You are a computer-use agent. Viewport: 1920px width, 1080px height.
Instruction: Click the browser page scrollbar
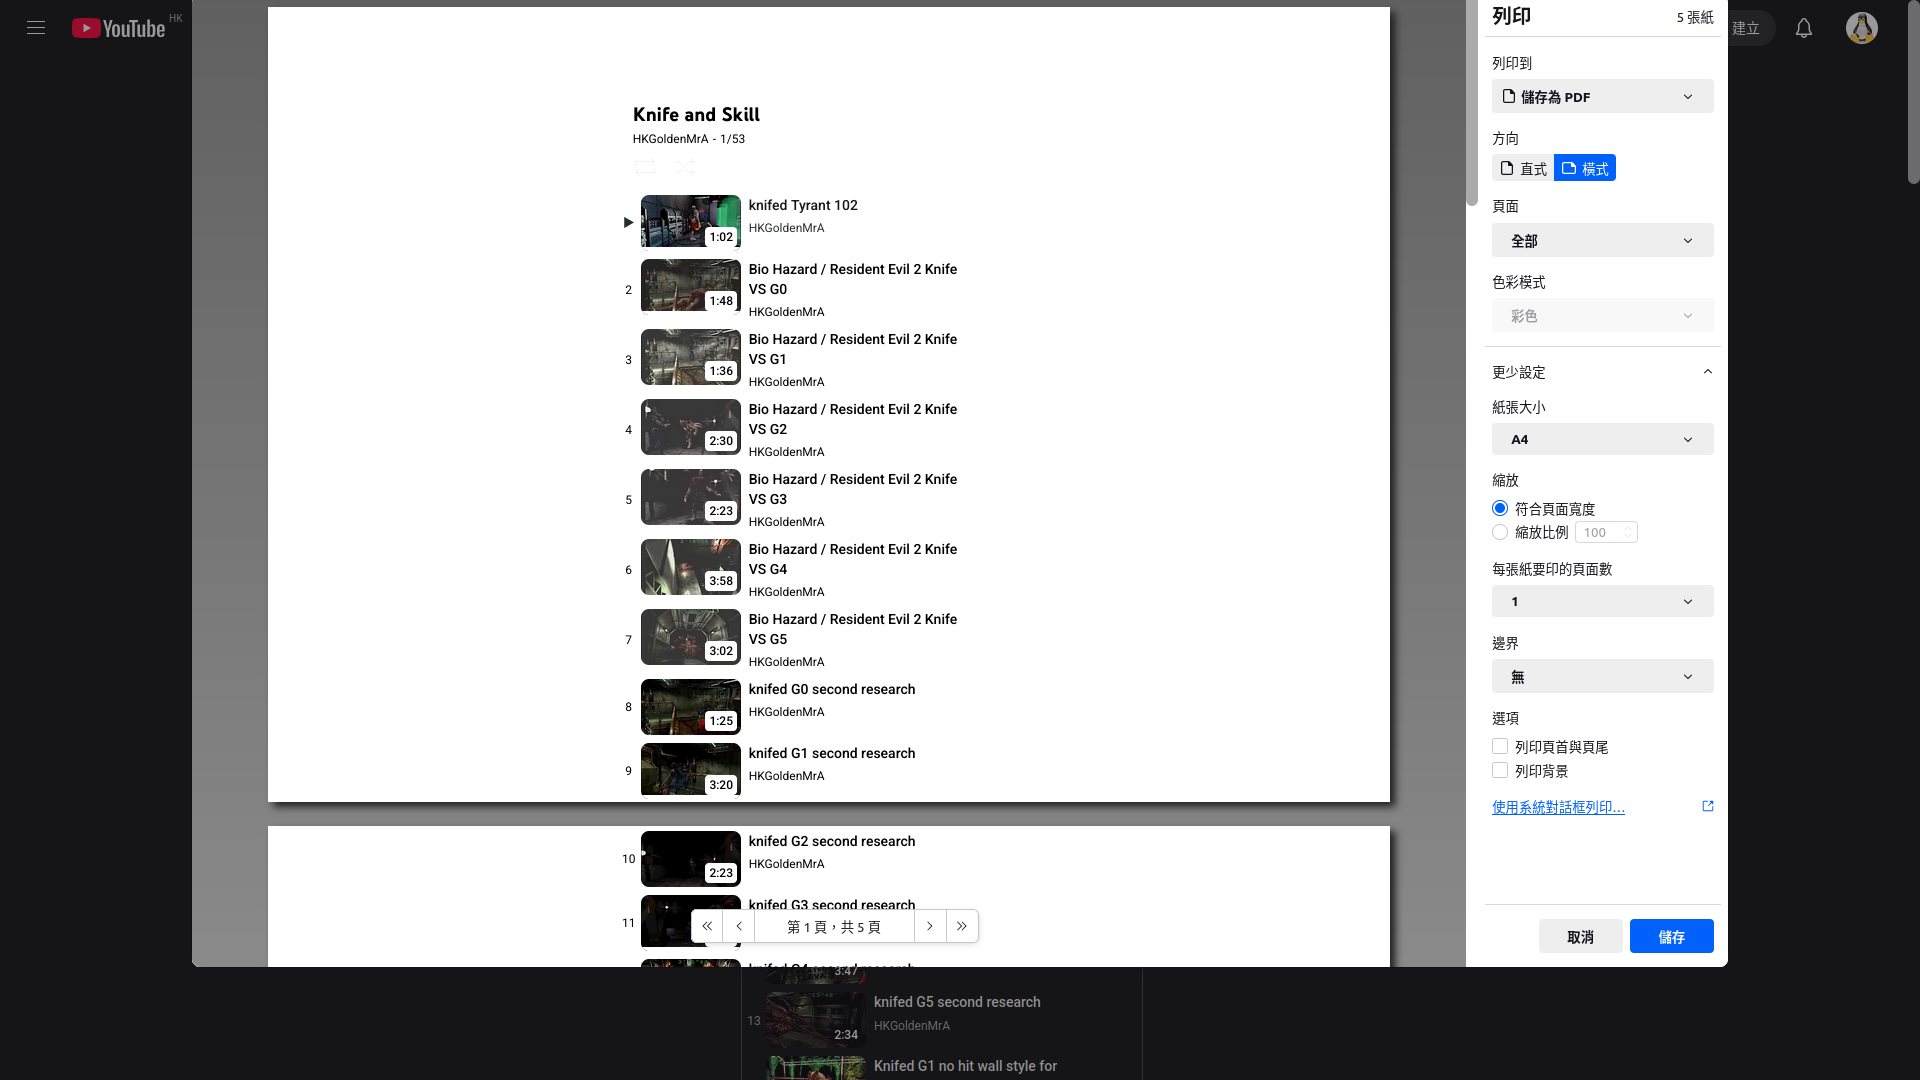tap(1914, 92)
